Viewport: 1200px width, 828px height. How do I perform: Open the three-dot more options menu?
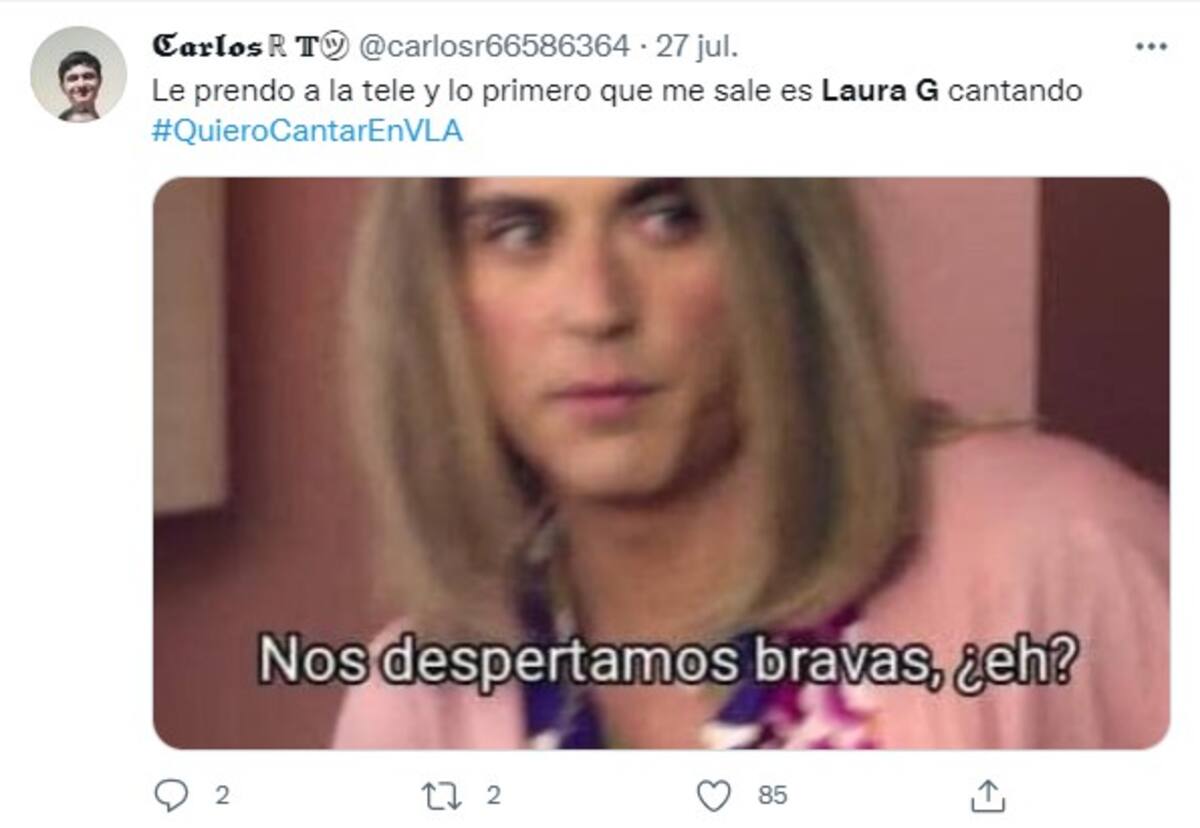(x=1151, y=46)
